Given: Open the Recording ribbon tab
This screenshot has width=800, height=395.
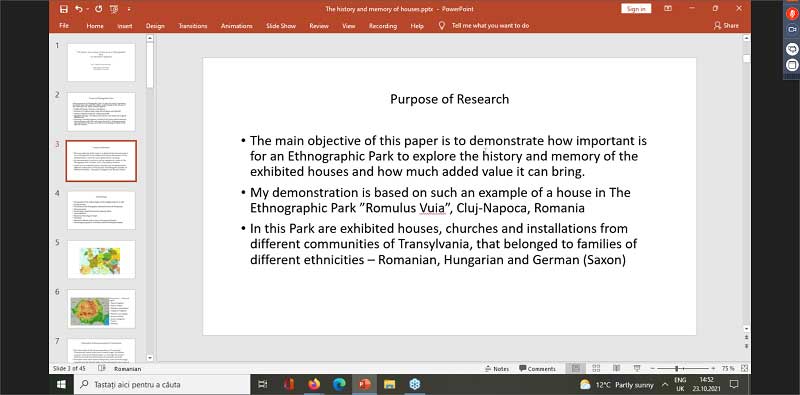Looking at the screenshot, I should point(383,26).
